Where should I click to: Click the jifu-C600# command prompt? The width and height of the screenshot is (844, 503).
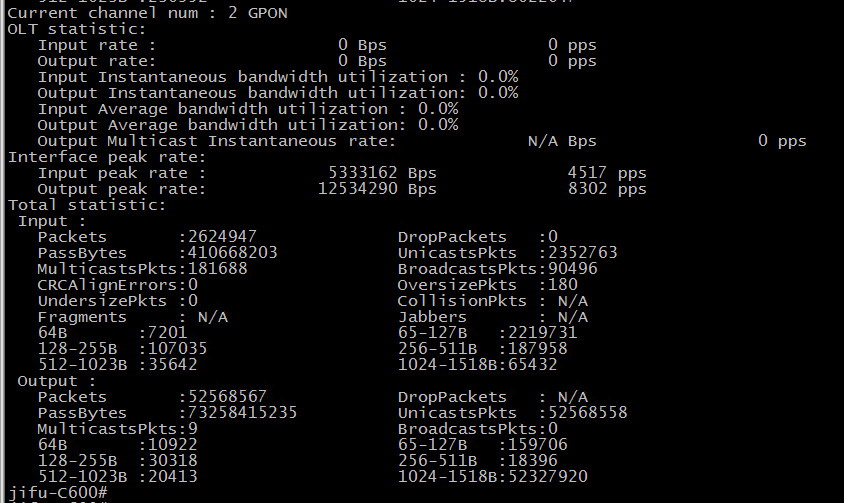(x=57, y=493)
